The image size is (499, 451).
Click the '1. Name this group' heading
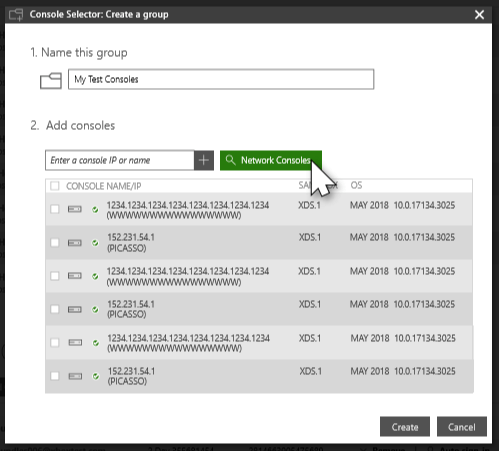point(79,53)
